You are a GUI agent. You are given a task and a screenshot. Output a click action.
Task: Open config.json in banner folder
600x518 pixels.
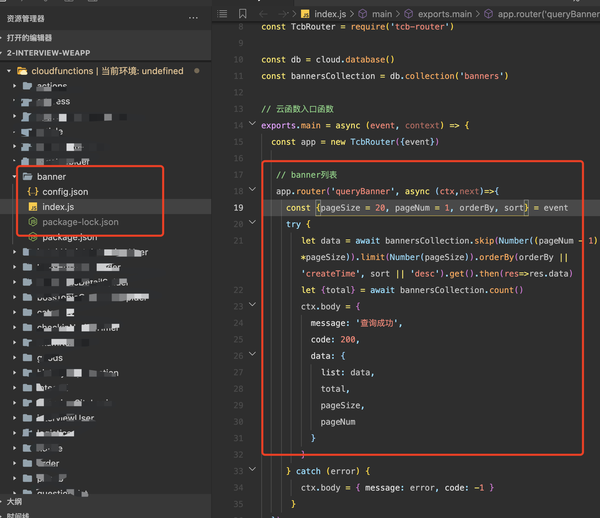[65, 192]
